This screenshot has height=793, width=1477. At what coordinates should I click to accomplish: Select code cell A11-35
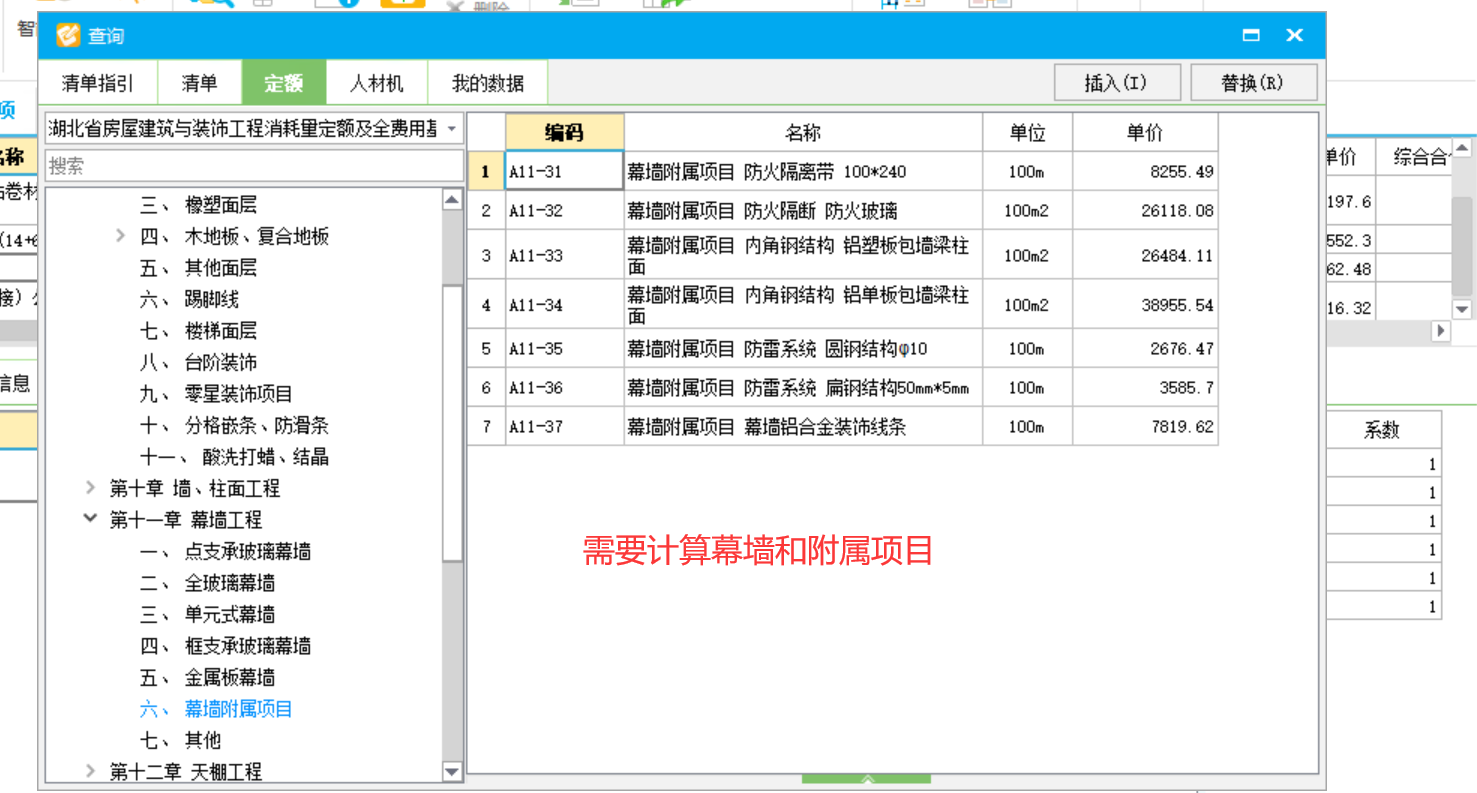point(564,349)
